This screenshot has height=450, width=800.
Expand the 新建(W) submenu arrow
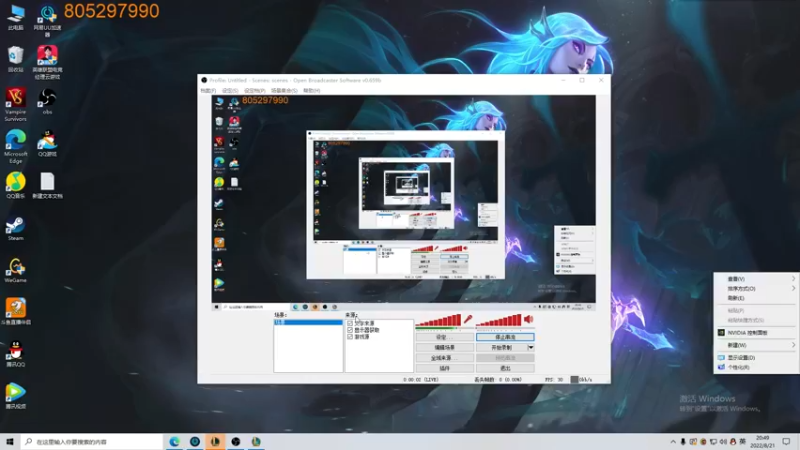(793, 345)
